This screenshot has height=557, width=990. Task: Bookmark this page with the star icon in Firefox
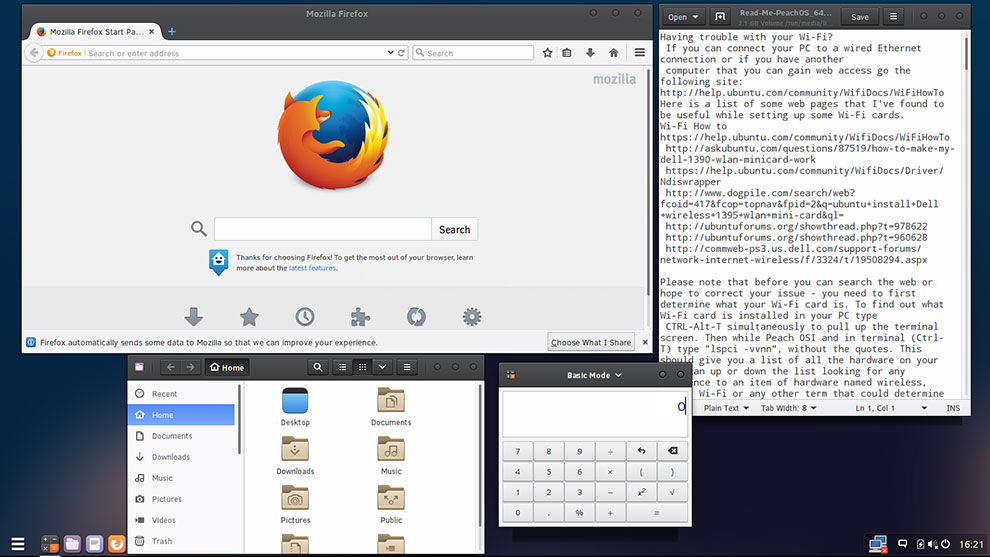[547, 53]
